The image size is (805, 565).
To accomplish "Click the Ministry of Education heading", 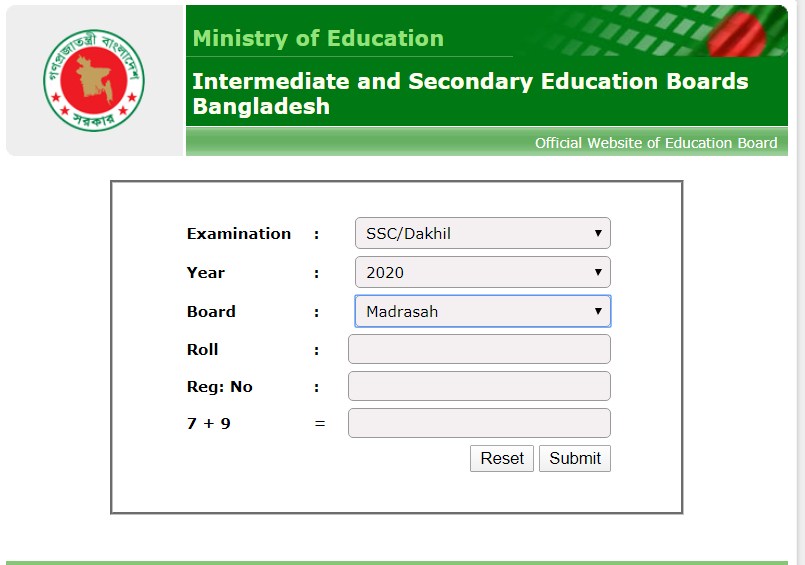I will [318, 38].
